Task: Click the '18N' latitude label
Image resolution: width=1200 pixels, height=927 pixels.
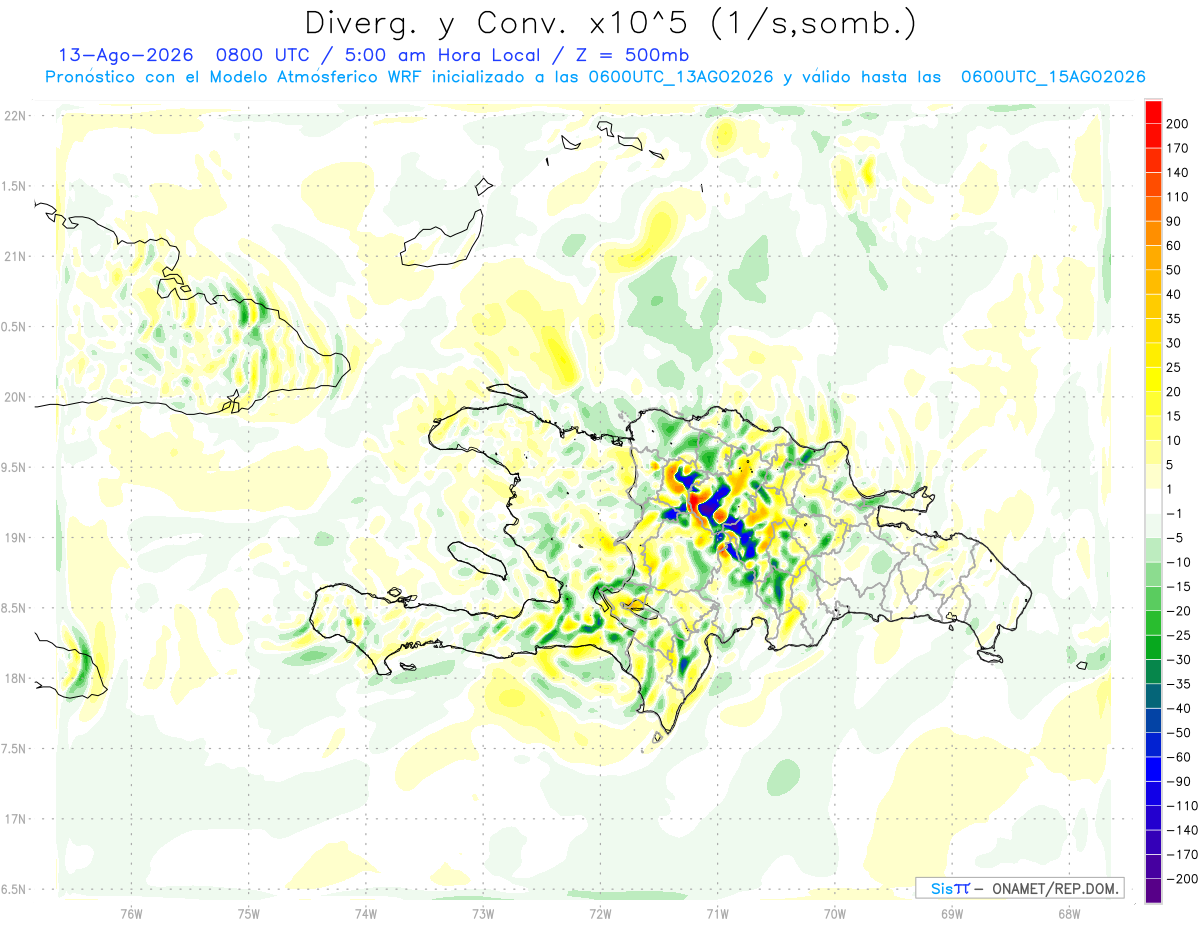Action: coord(15,678)
